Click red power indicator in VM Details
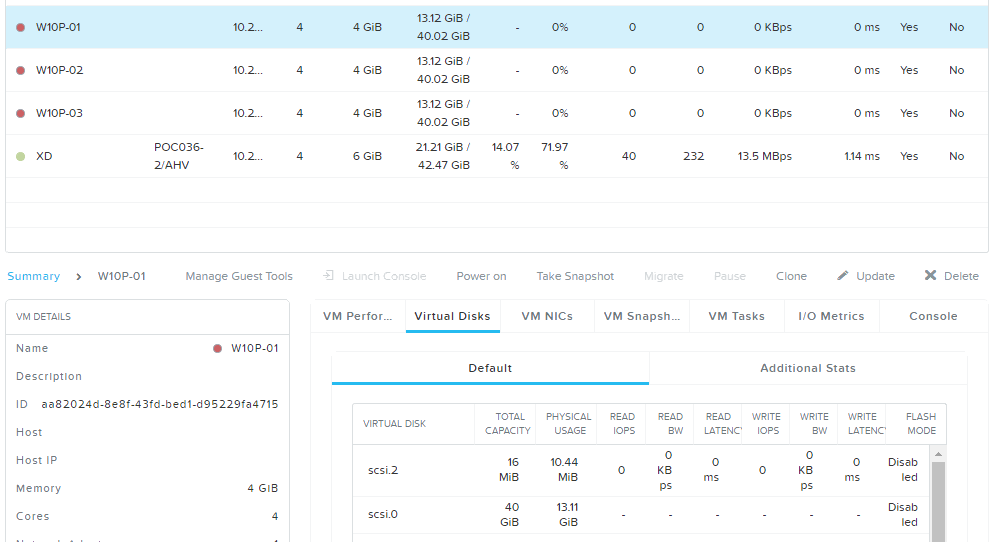 [218, 348]
